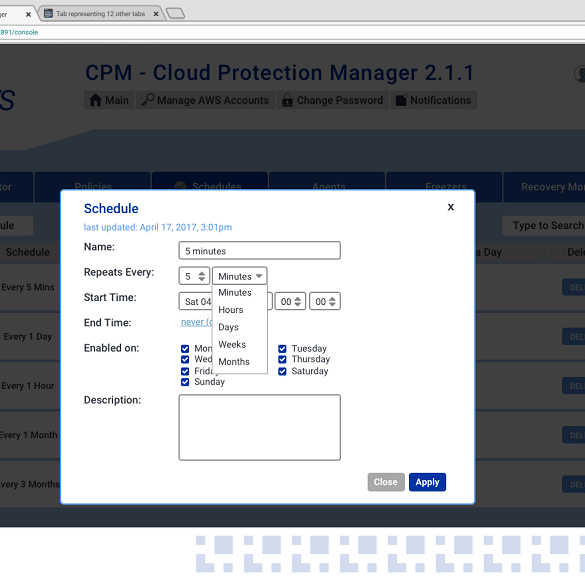Click the 'Every 1 Day' row text
This screenshot has width=585, height=578.
[28, 337]
